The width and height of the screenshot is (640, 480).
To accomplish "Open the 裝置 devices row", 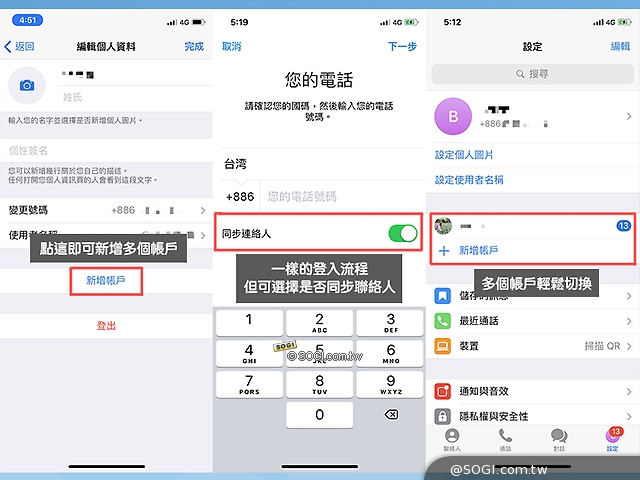I will point(533,346).
